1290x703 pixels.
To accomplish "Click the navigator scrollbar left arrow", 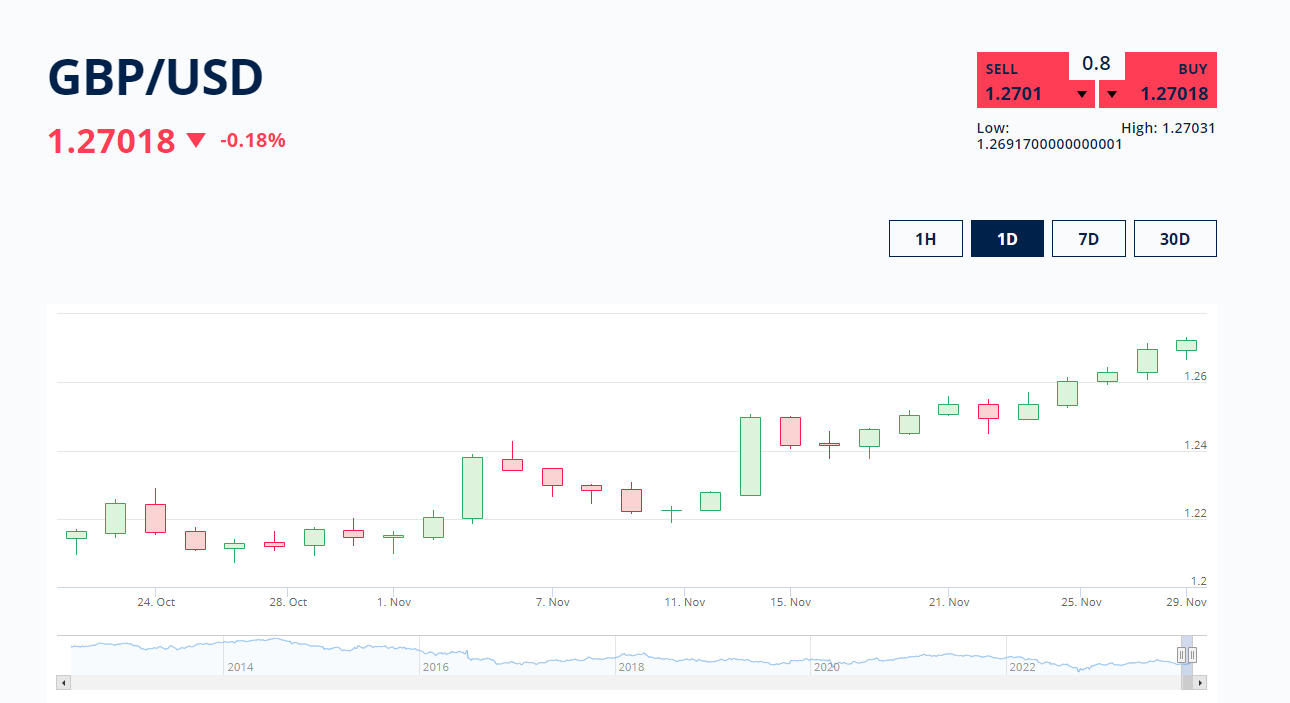I will pyautogui.click(x=63, y=683).
